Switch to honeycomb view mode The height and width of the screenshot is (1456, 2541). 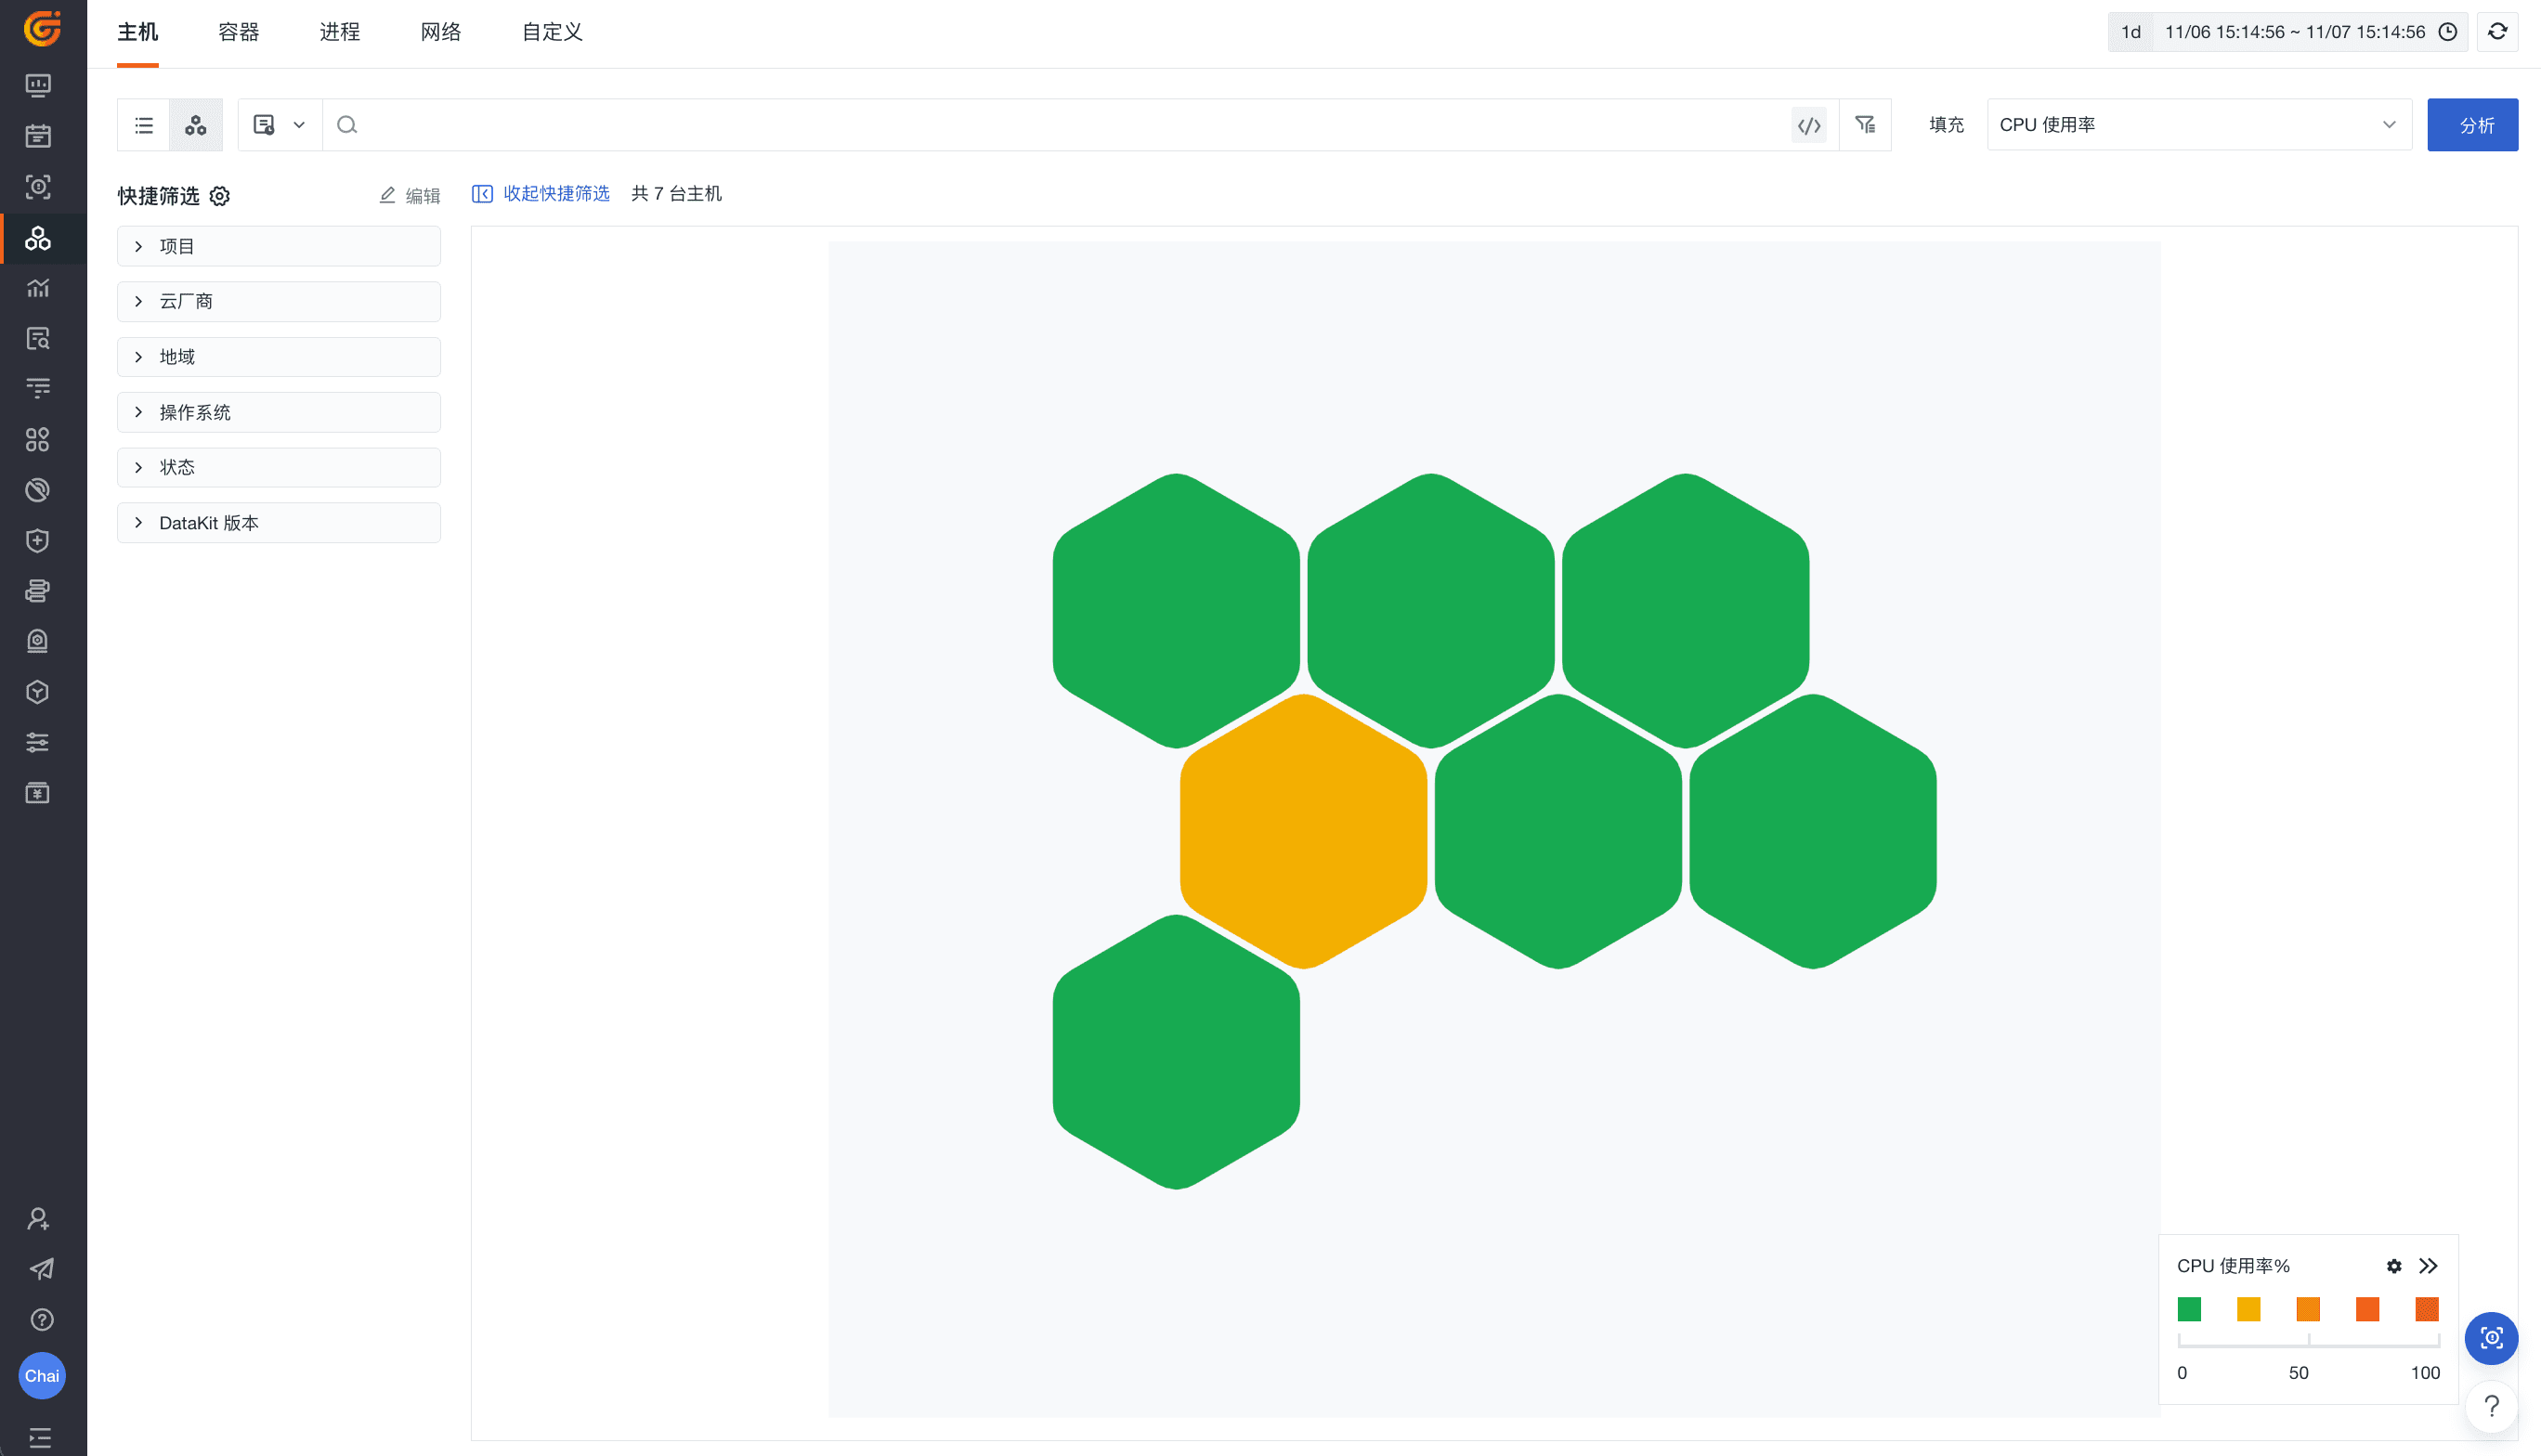[x=196, y=125]
